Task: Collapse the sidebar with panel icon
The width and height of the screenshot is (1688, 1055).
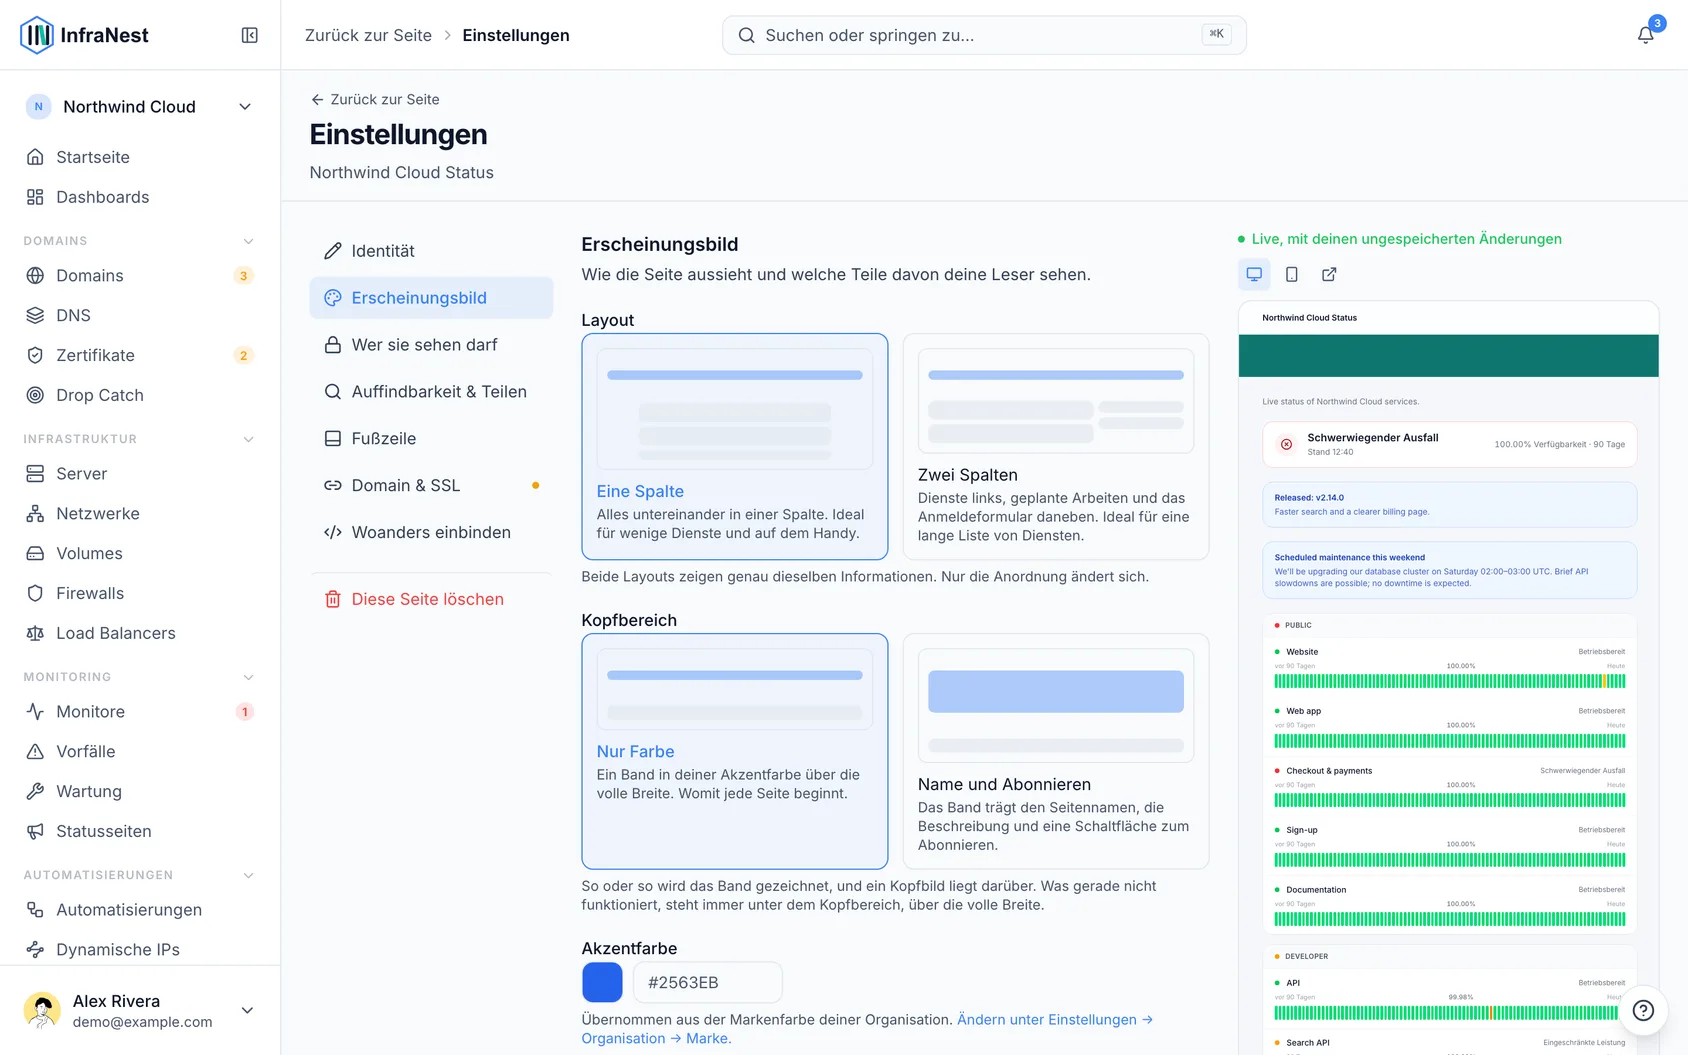Action: (250, 35)
